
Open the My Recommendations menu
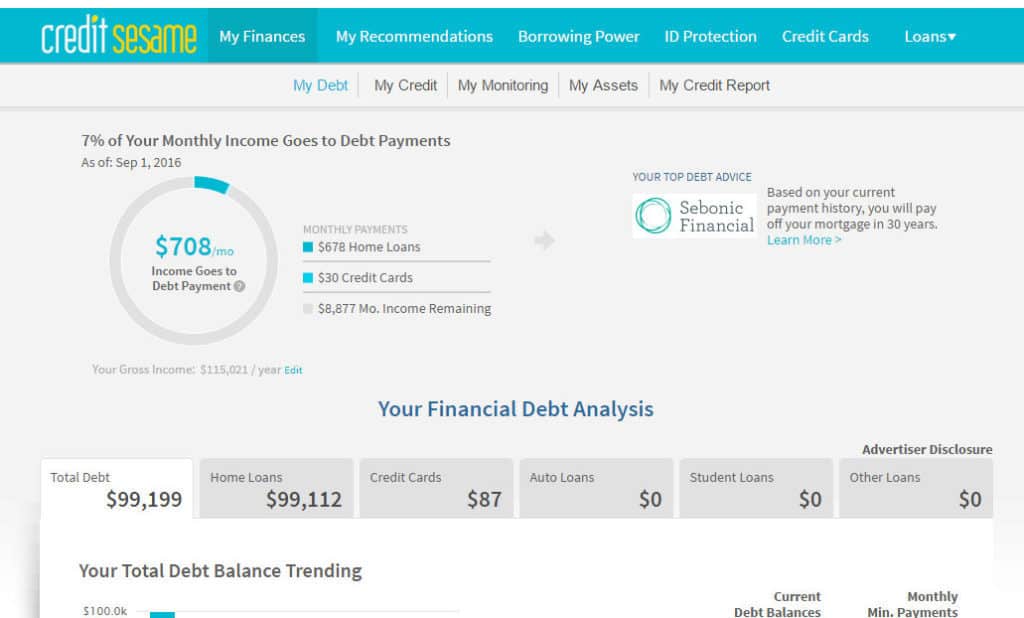click(414, 37)
